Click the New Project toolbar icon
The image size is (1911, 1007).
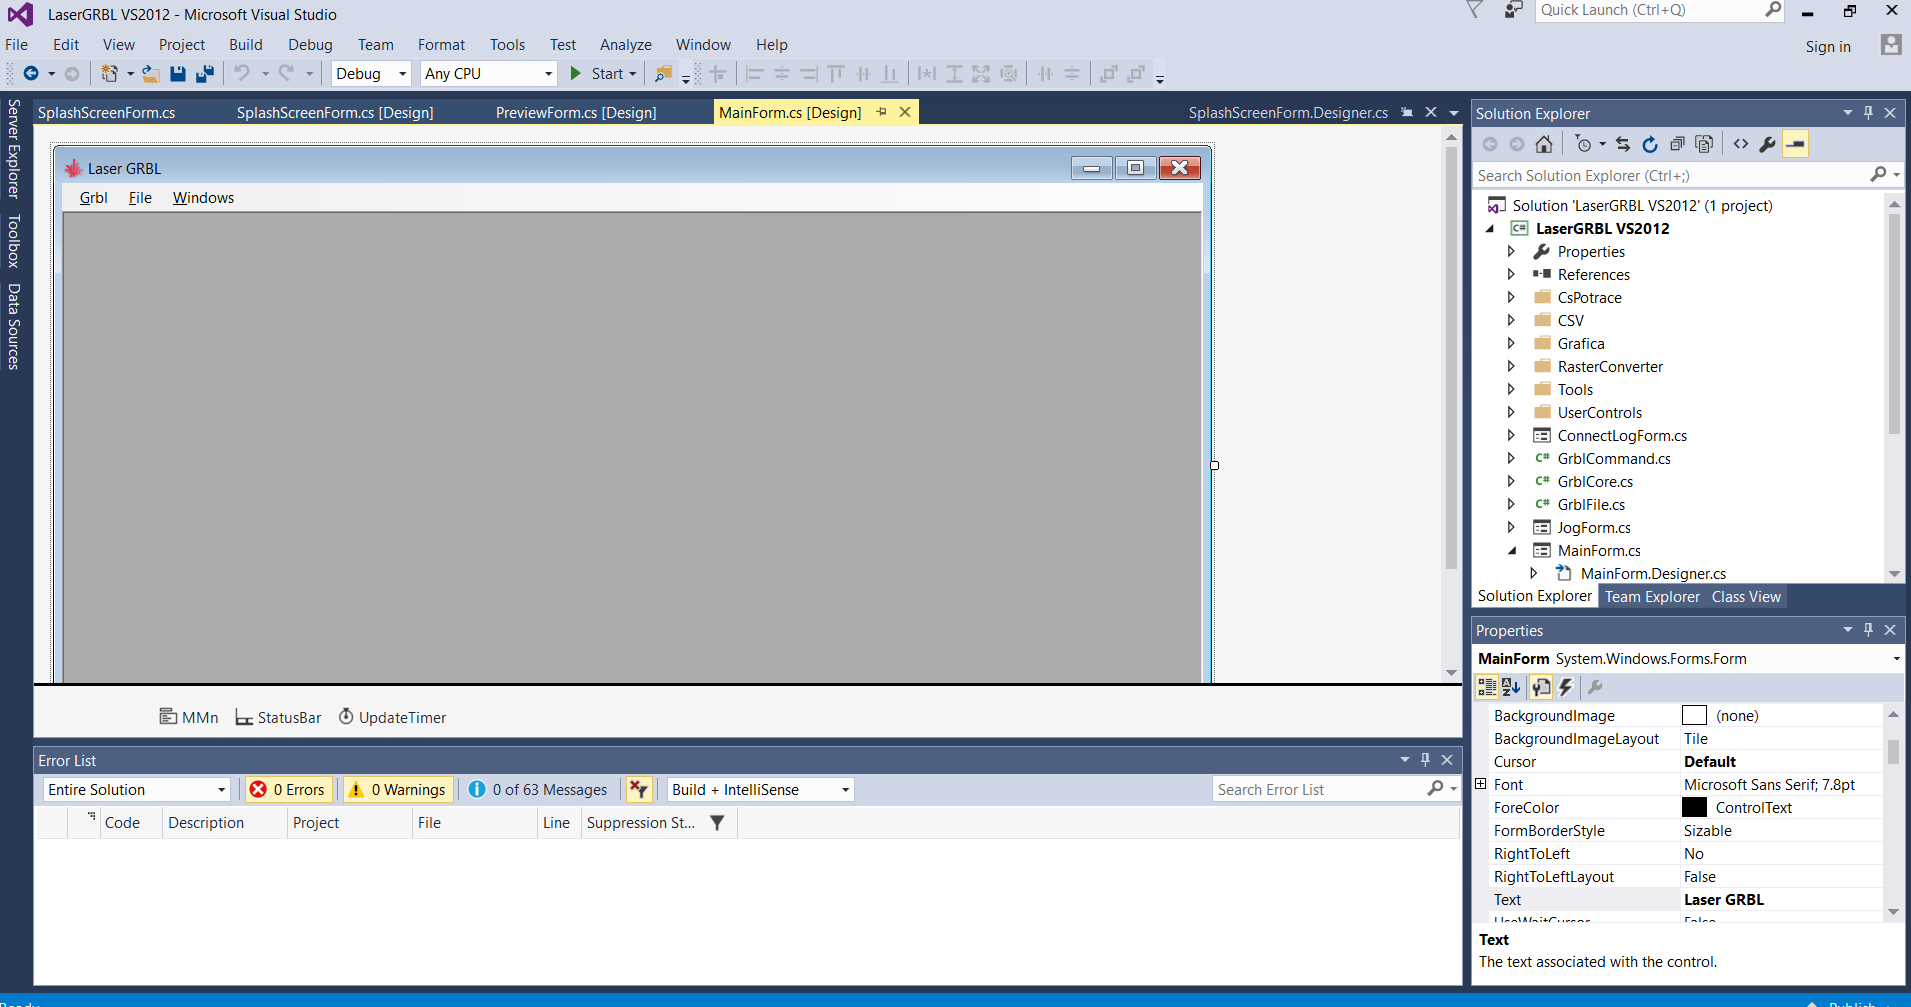(x=110, y=74)
